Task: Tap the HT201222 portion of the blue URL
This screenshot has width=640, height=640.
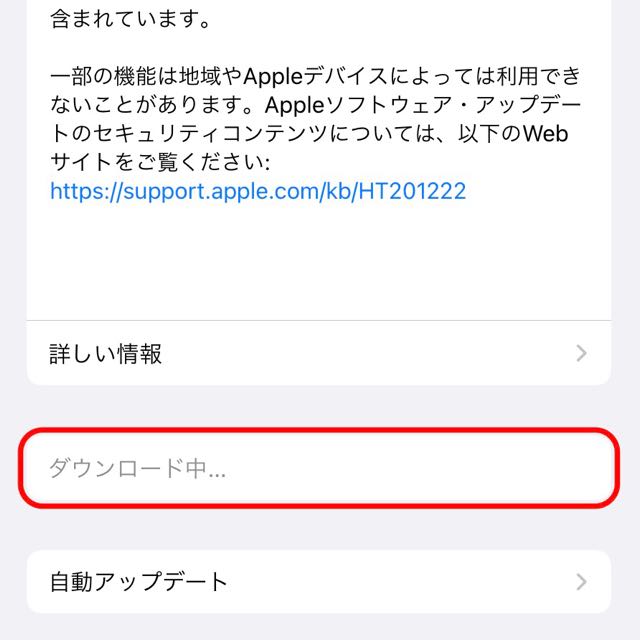Action: coord(412,191)
